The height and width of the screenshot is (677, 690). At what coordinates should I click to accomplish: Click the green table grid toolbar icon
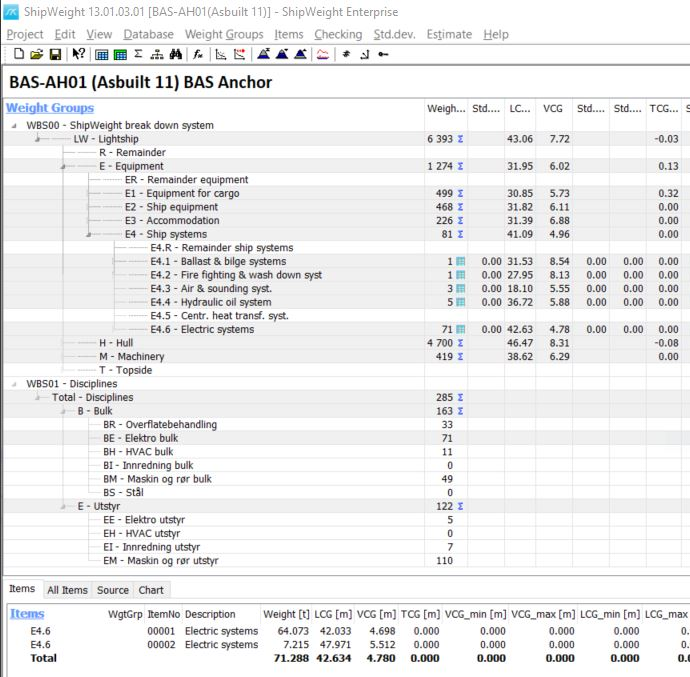(120, 54)
